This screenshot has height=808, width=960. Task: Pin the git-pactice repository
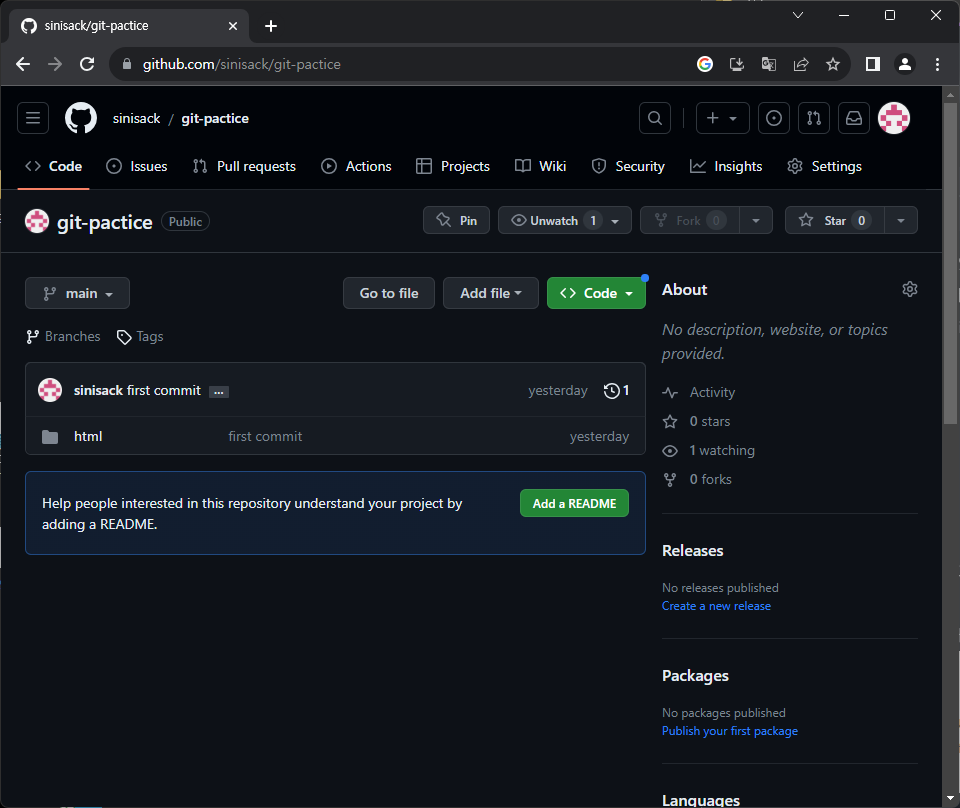pos(456,220)
